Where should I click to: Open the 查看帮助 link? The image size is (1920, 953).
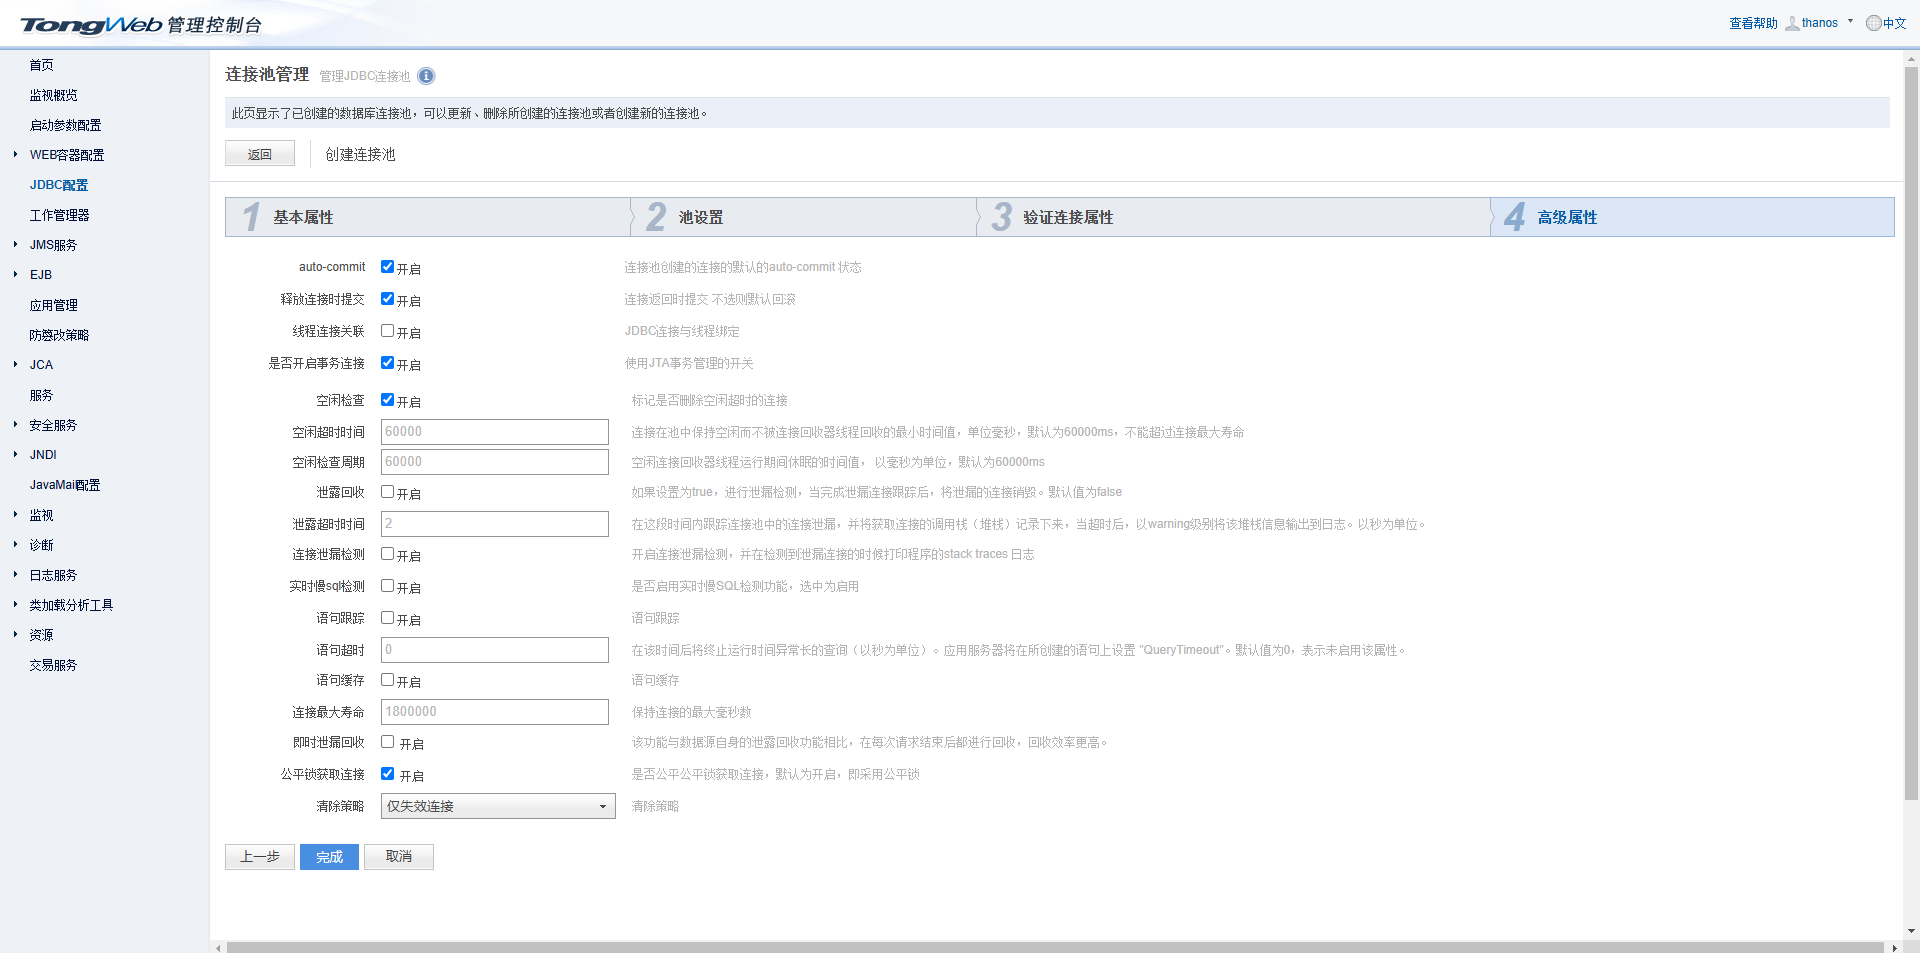1753,23
